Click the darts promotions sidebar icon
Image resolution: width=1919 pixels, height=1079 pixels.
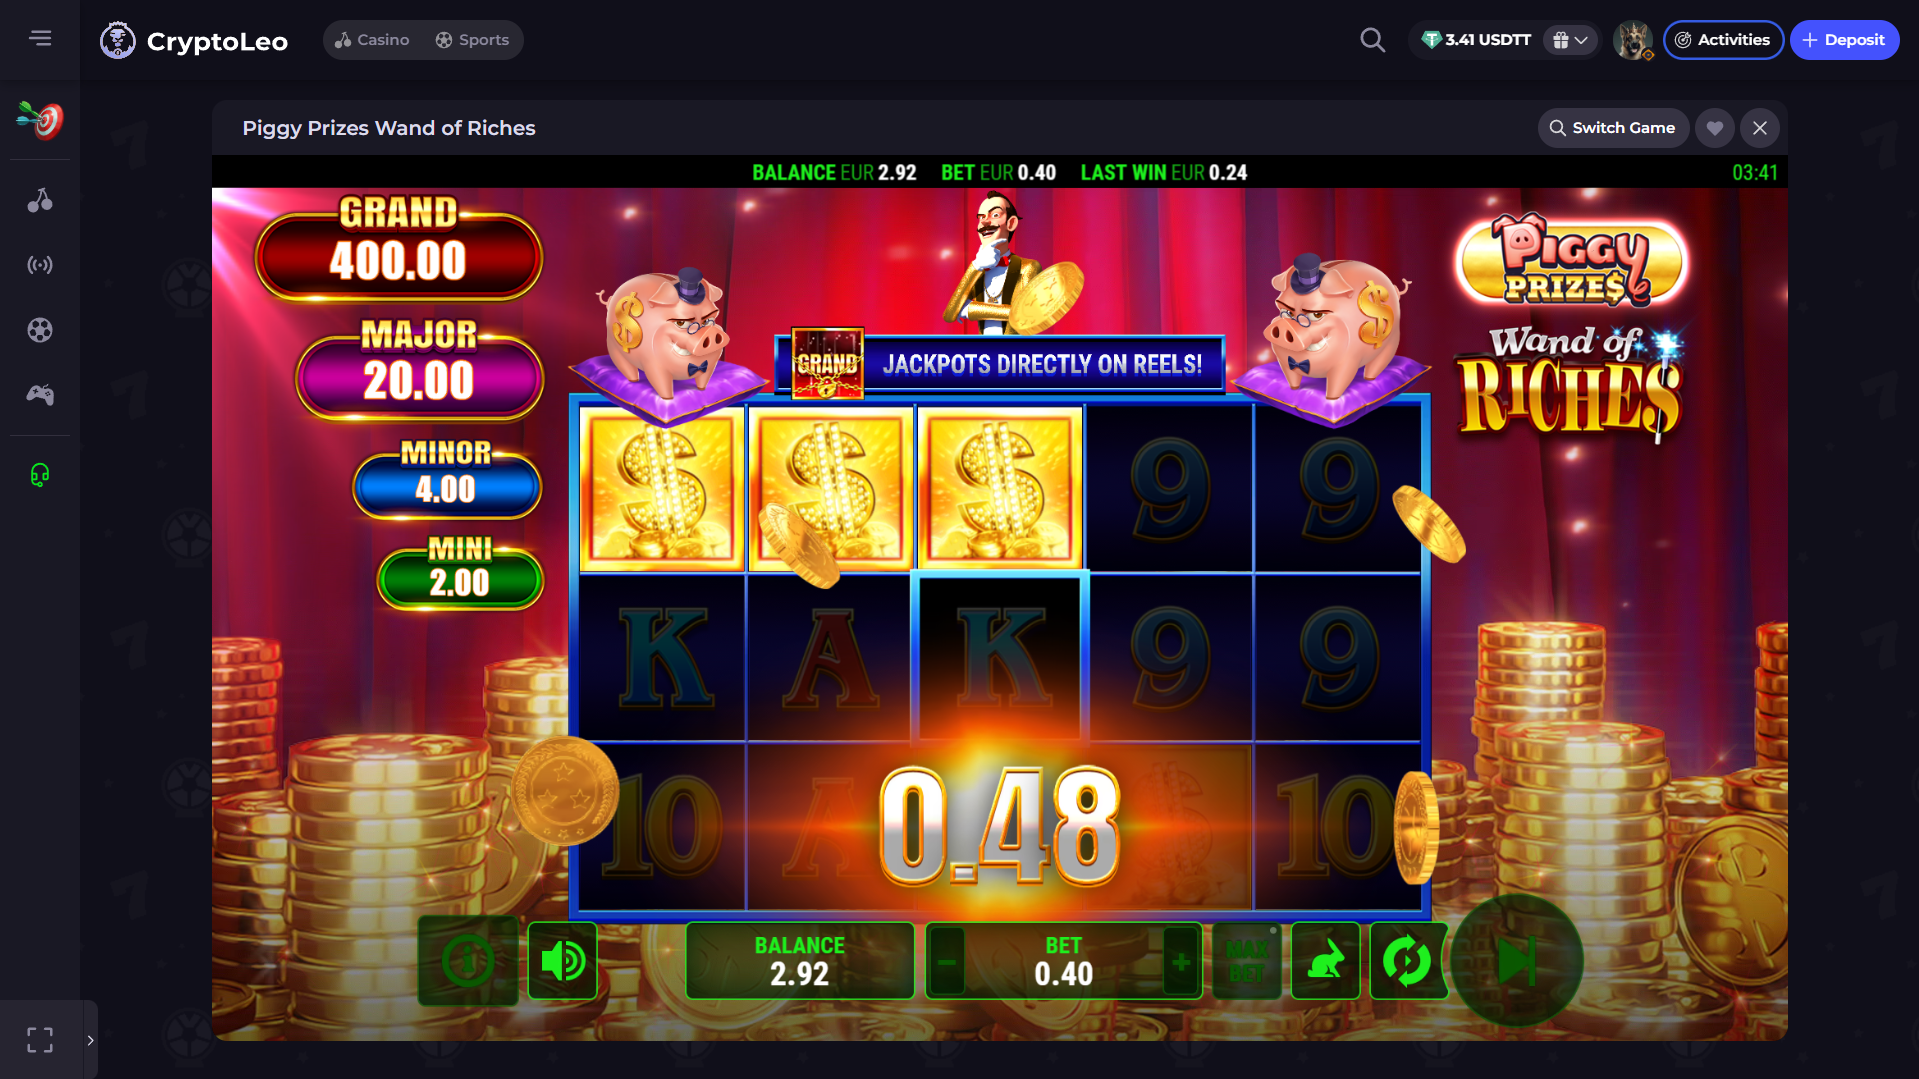coord(40,121)
